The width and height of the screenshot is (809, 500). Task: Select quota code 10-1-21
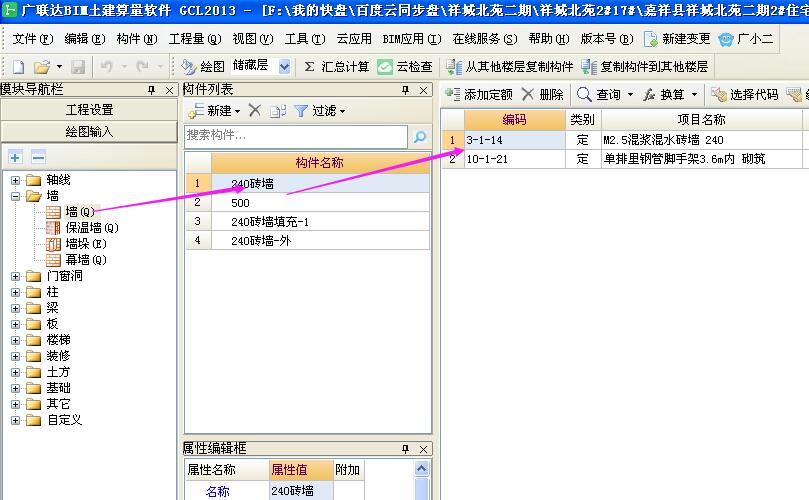(514, 159)
